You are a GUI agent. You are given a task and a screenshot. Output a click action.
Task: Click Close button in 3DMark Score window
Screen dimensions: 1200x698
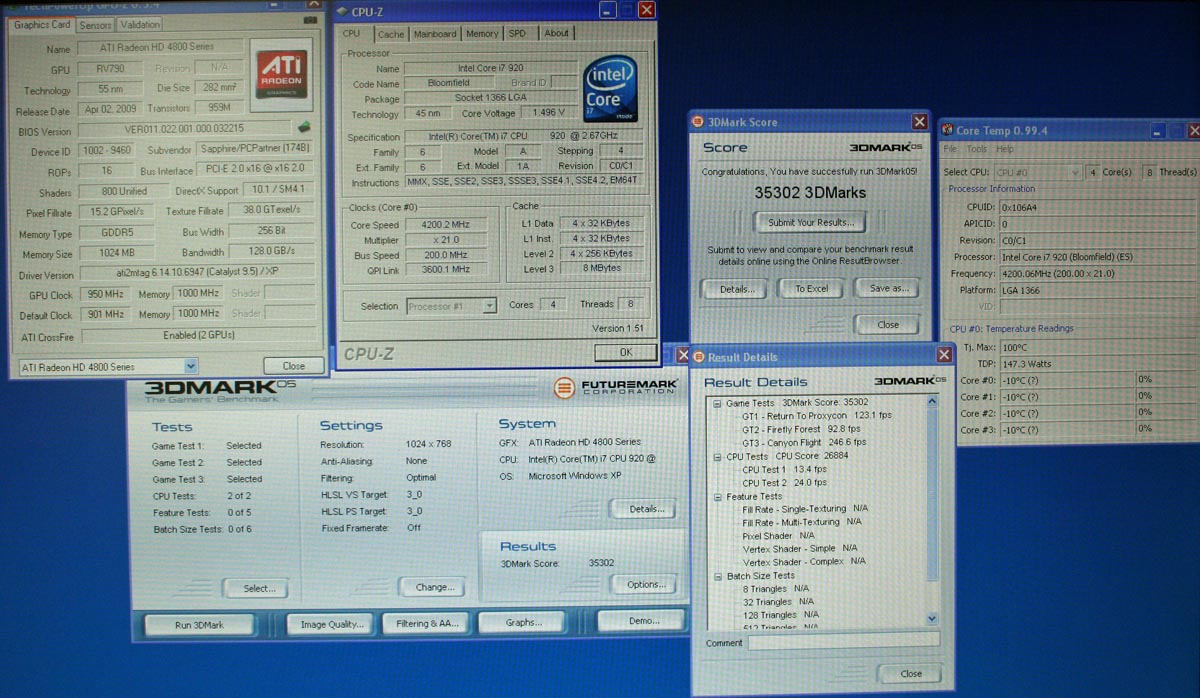point(887,324)
